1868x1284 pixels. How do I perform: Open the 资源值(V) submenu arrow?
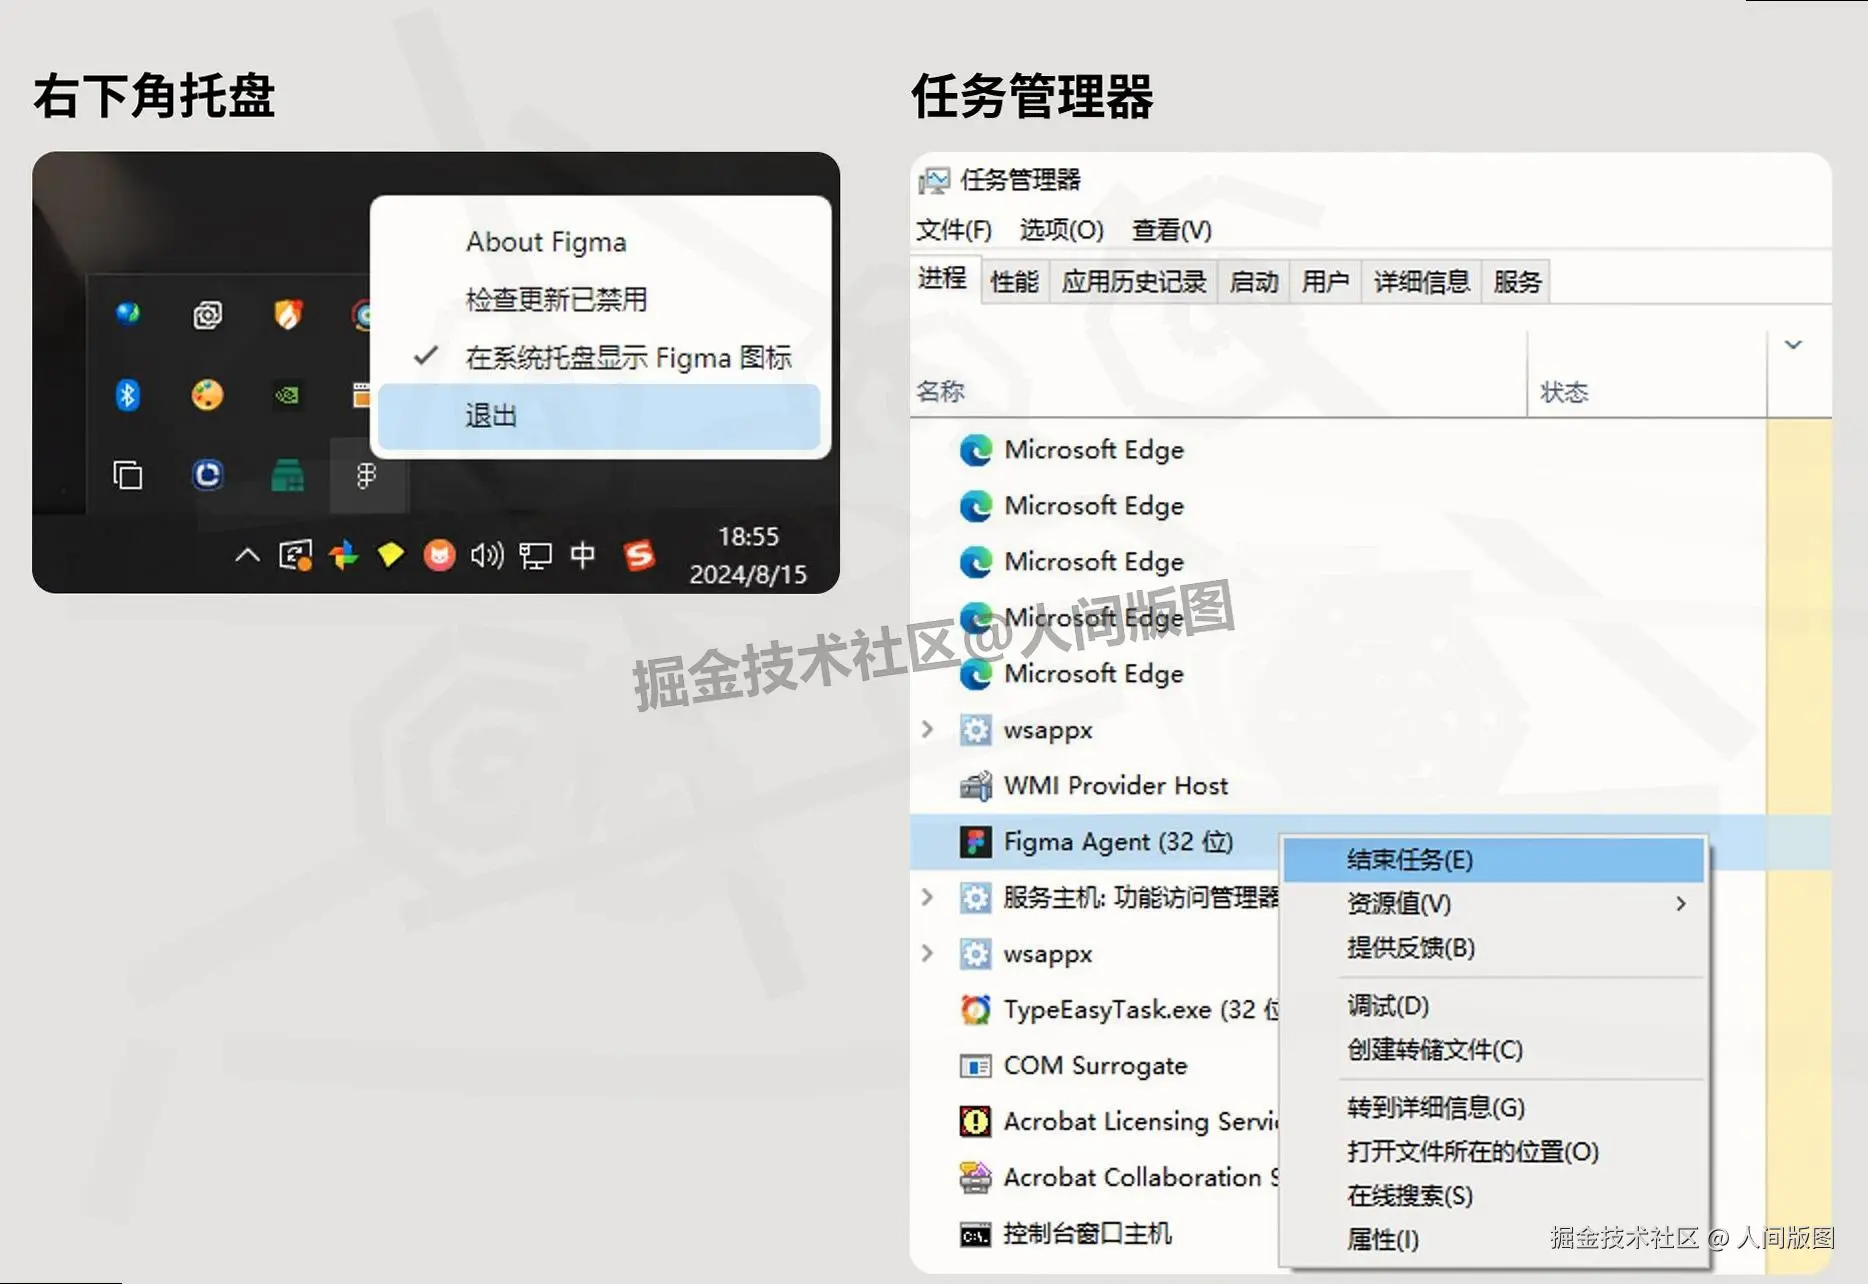coord(1681,904)
